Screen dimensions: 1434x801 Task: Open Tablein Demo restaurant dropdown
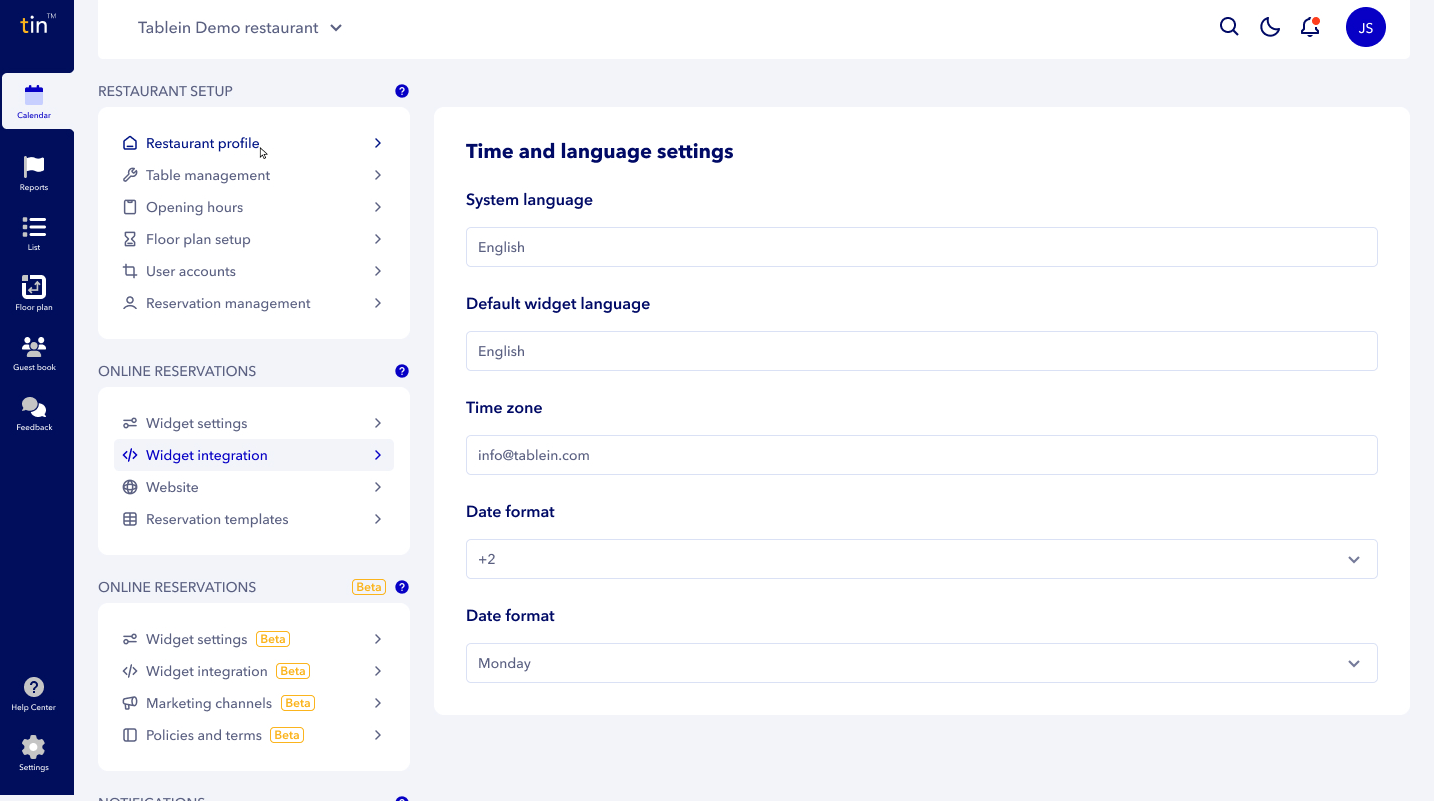coord(240,28)
